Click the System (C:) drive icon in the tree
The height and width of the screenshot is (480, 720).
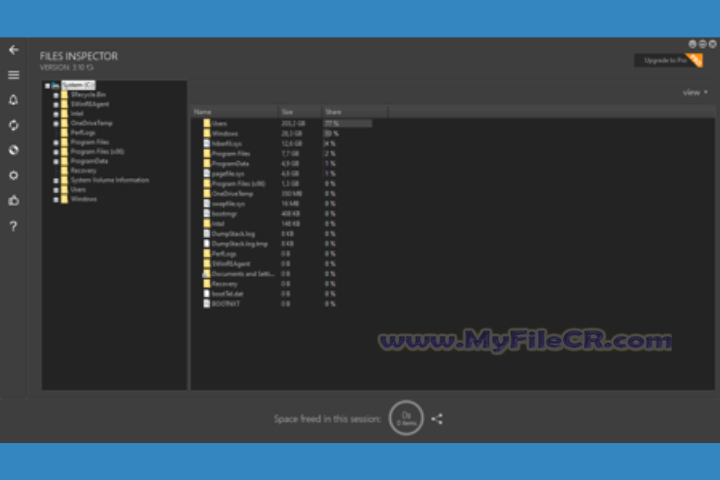56,85
